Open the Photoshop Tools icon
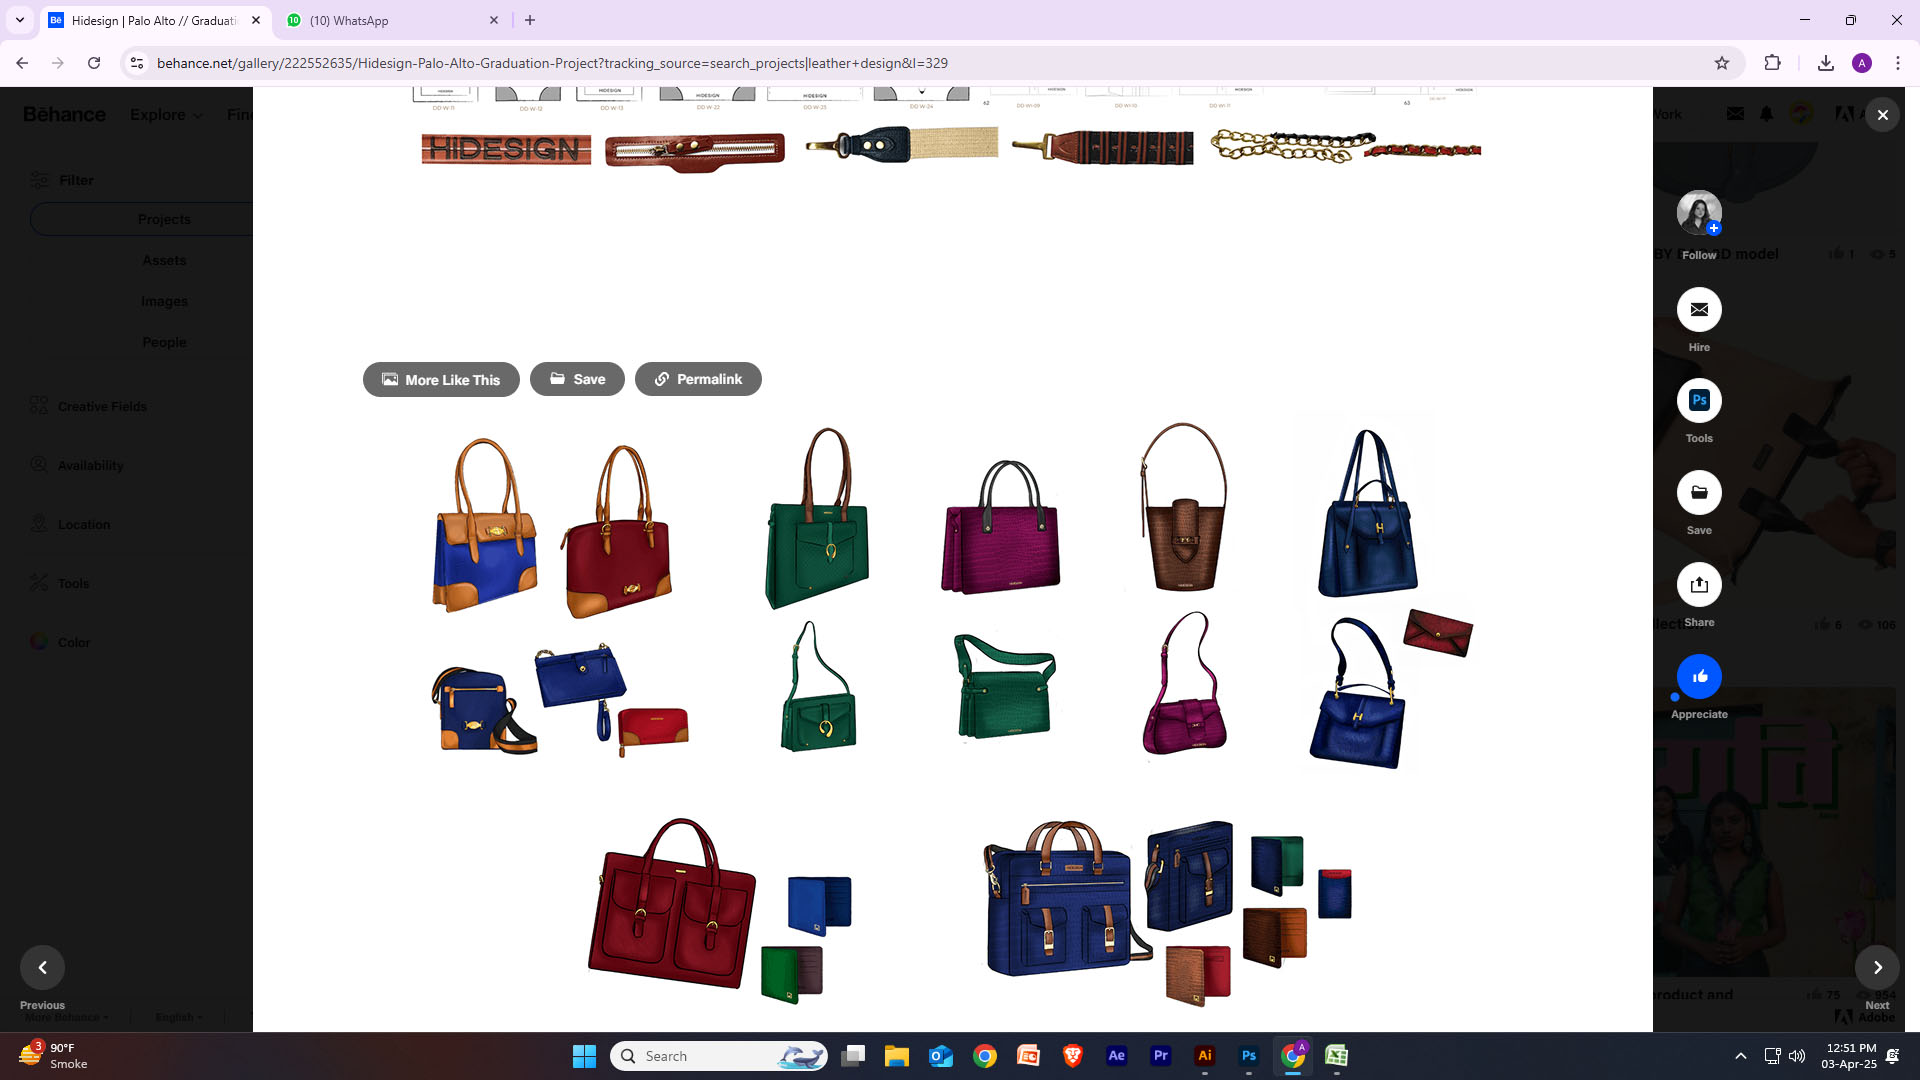The image size is (1920, 1080). click(x=1699, y=401)
